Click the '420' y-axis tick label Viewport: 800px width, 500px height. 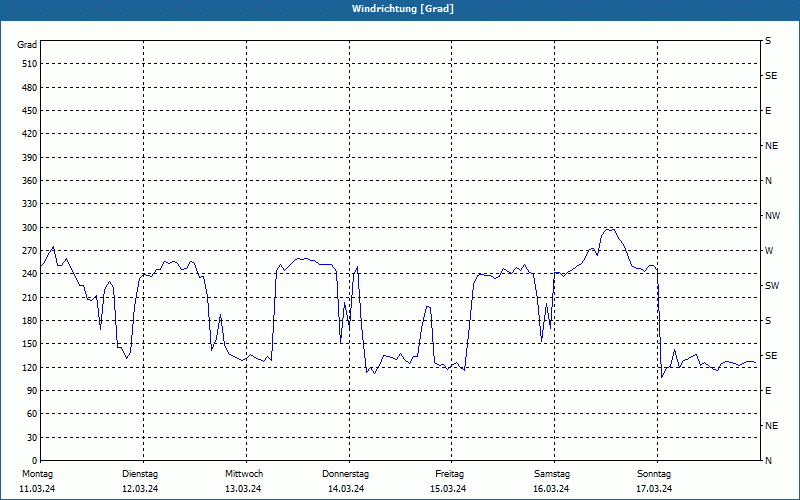[30, 134]
